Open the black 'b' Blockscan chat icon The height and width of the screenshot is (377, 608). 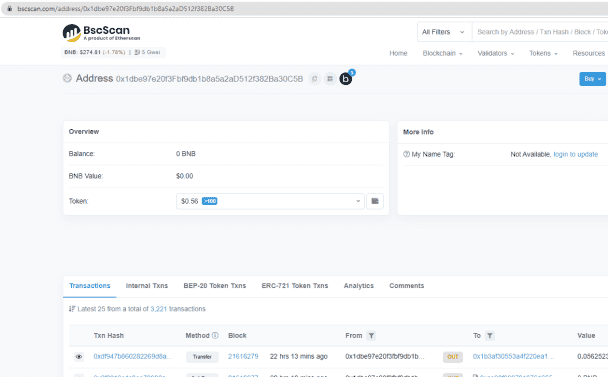(x=346, y=79)
